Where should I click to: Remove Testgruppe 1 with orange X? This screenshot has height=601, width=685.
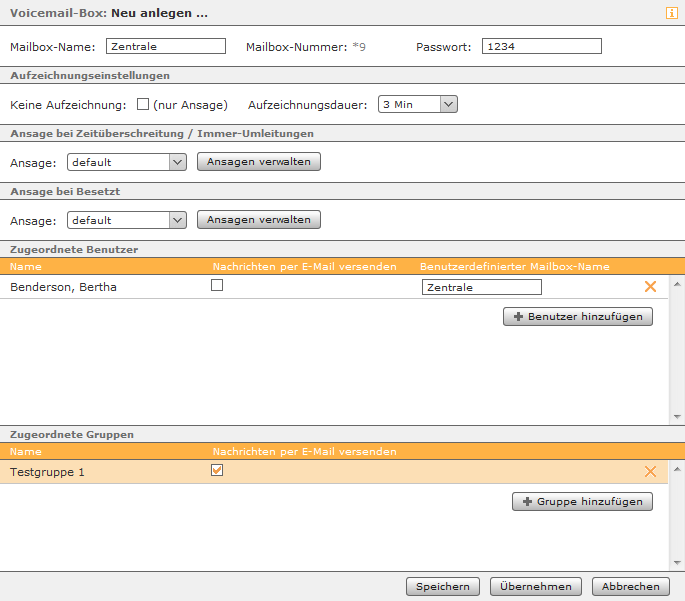(x=650, y=472)
